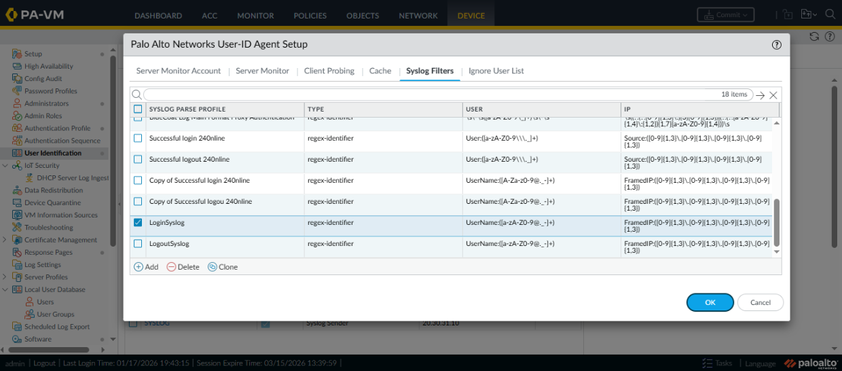Image resolution: width=842 pixels, height=371 pixels.
Task: Click the Setup gear icon in sidebar
Action: 18,54
